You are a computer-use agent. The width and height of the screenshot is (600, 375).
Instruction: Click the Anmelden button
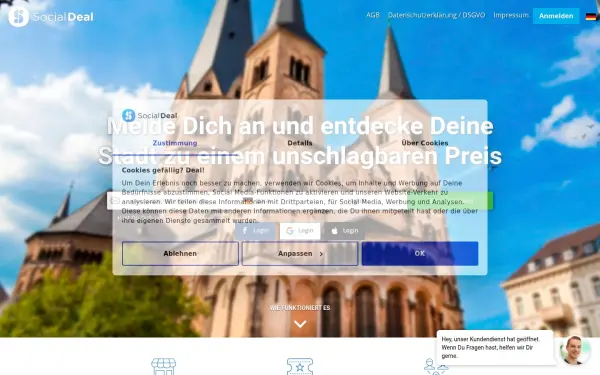556,16
